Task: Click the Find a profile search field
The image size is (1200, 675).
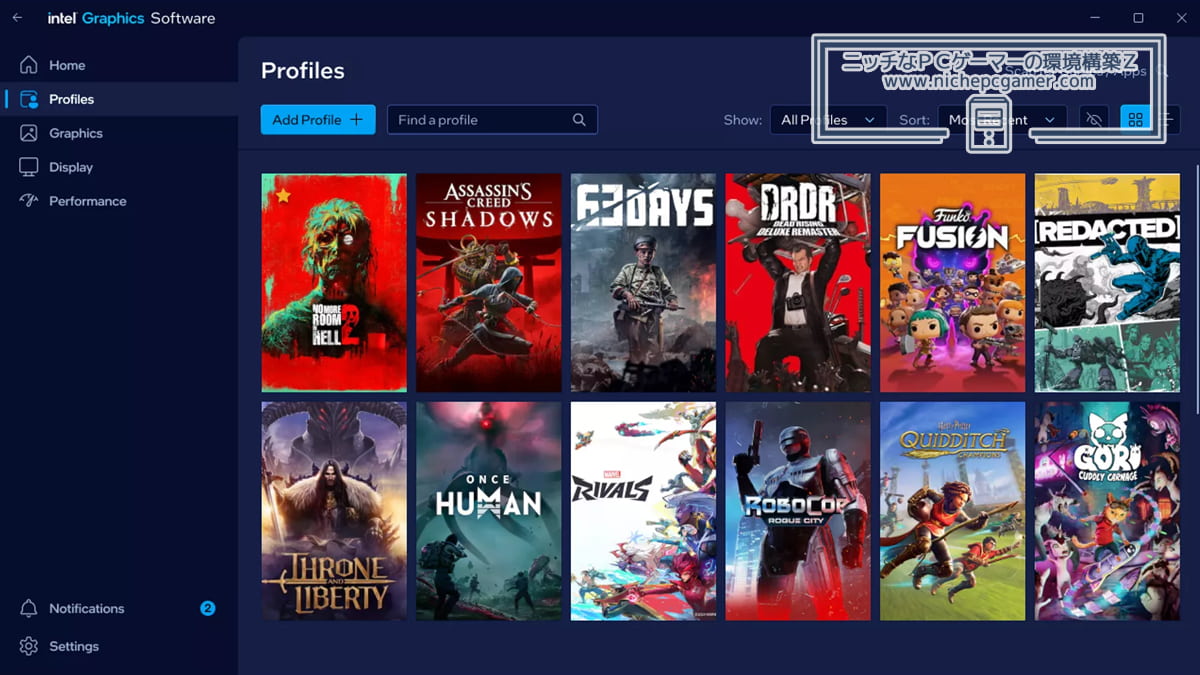Action: click(492, 119)
